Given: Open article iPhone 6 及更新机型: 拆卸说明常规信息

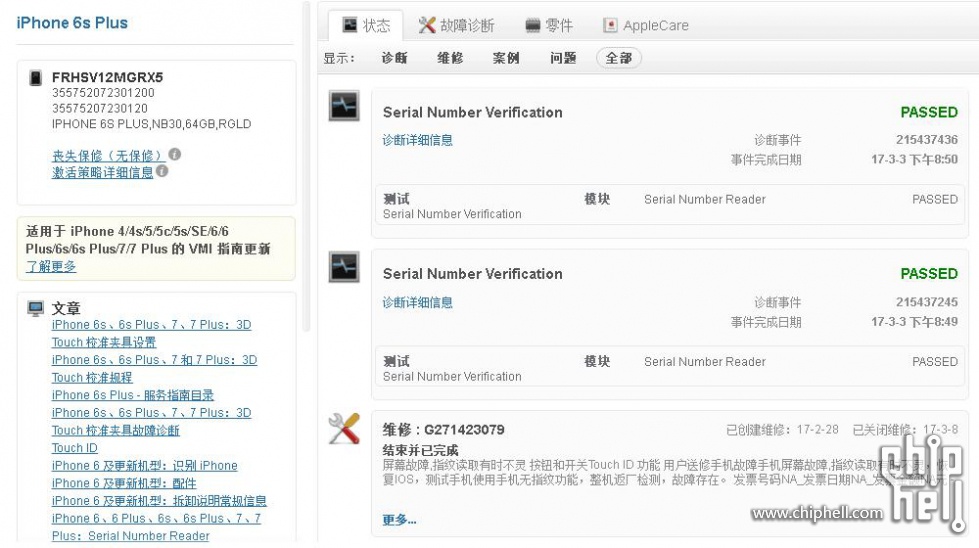Looking at the screenshot, I should coord(159,501).
